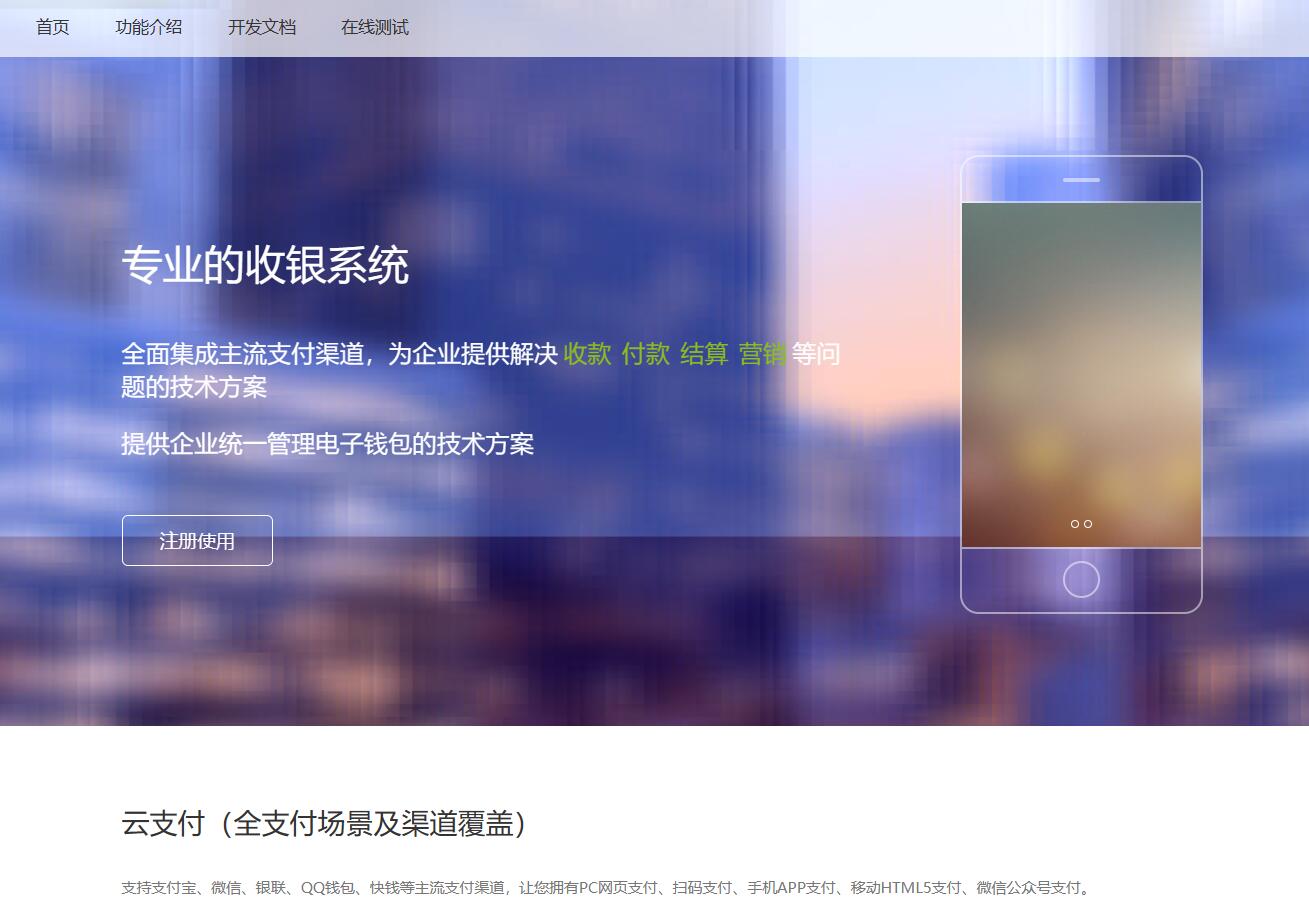
Task: Click the green 付款 keyword
Action: 645,354
